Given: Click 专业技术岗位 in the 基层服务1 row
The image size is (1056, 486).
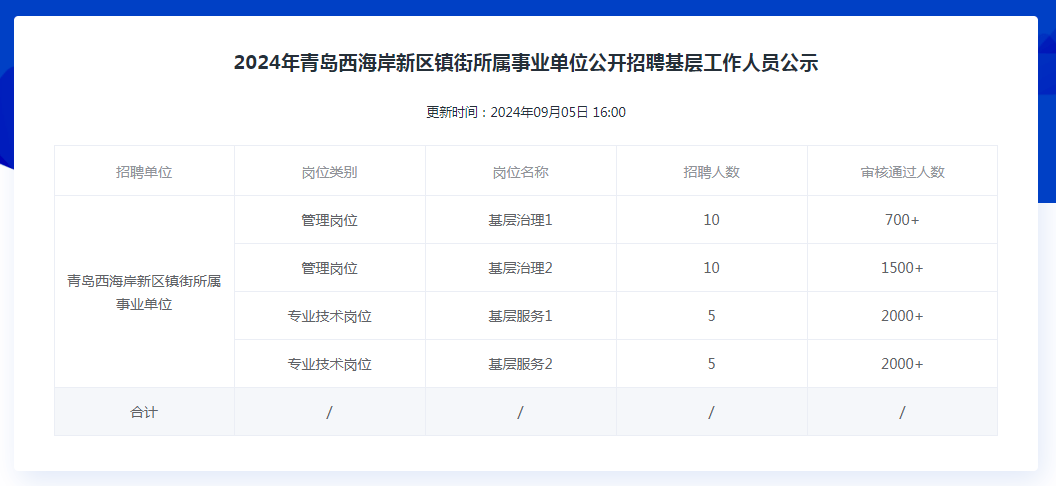Looking at the screenshot, I should (x=330, y=316).
